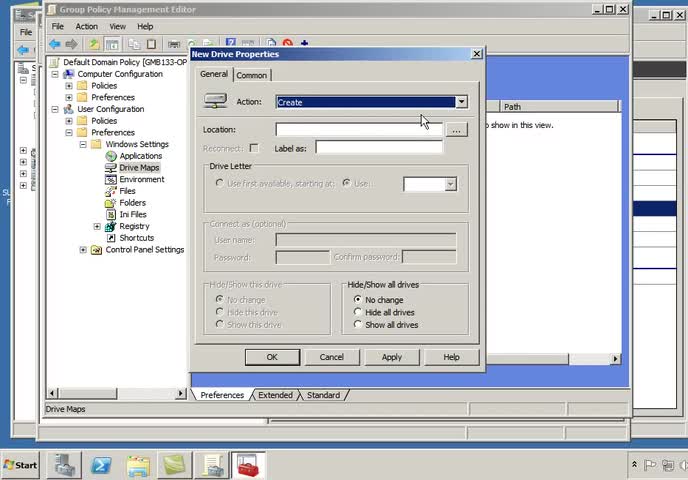Select 'Use first available, starting at' option

click(219, 183)
